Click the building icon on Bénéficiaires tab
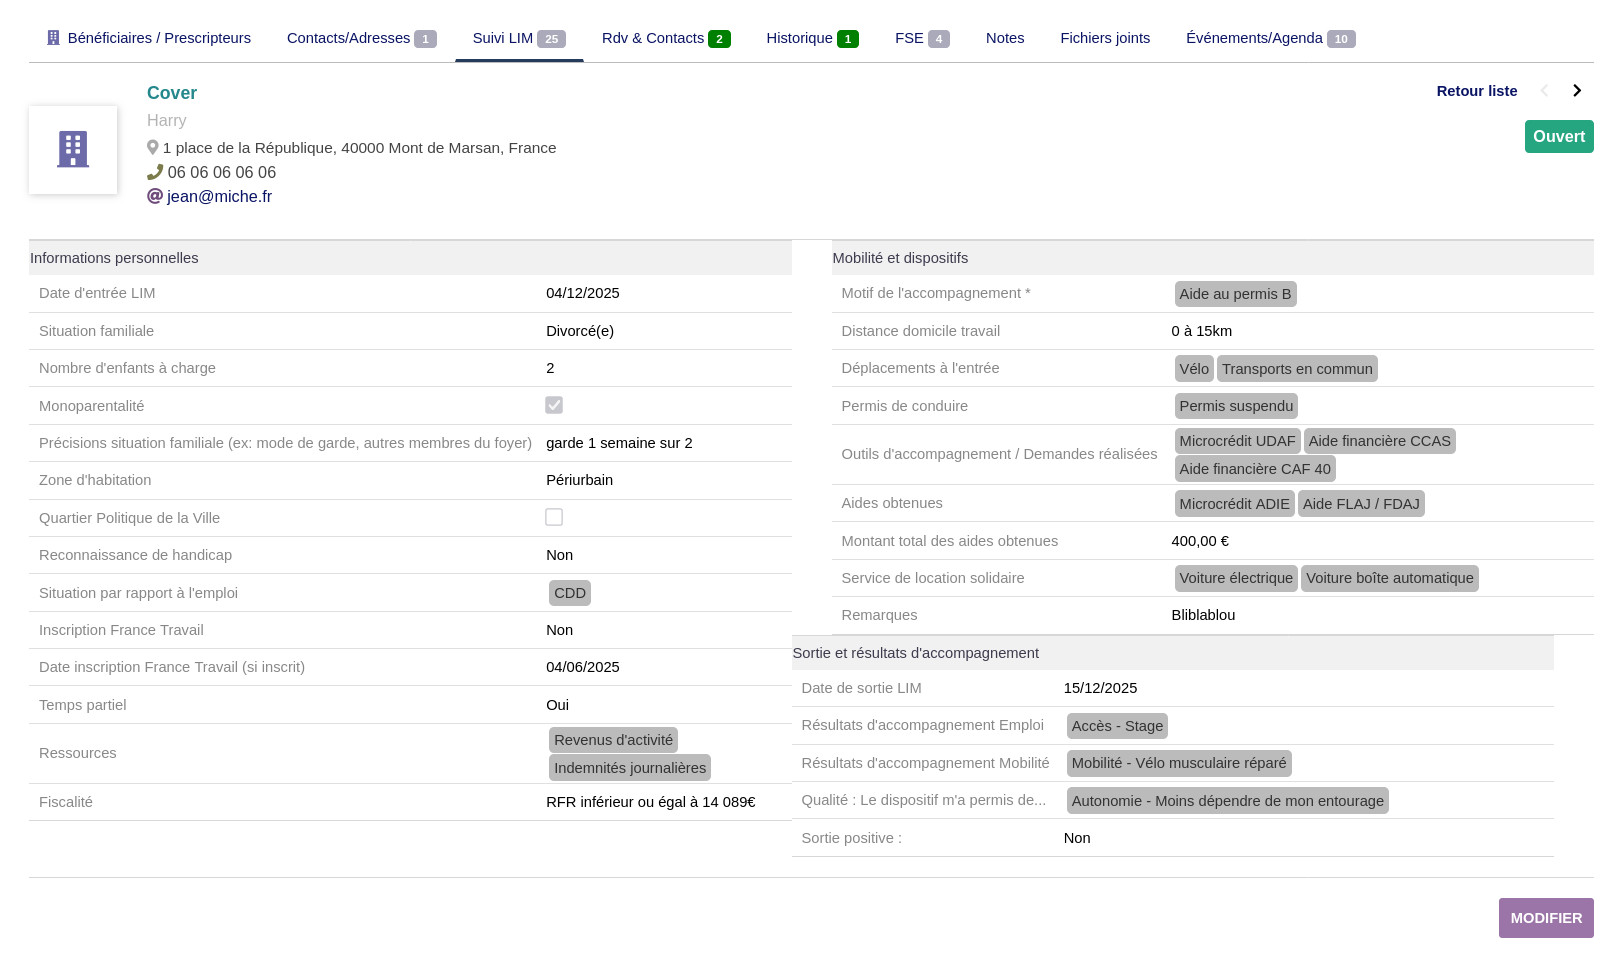 tap(53, 38)
